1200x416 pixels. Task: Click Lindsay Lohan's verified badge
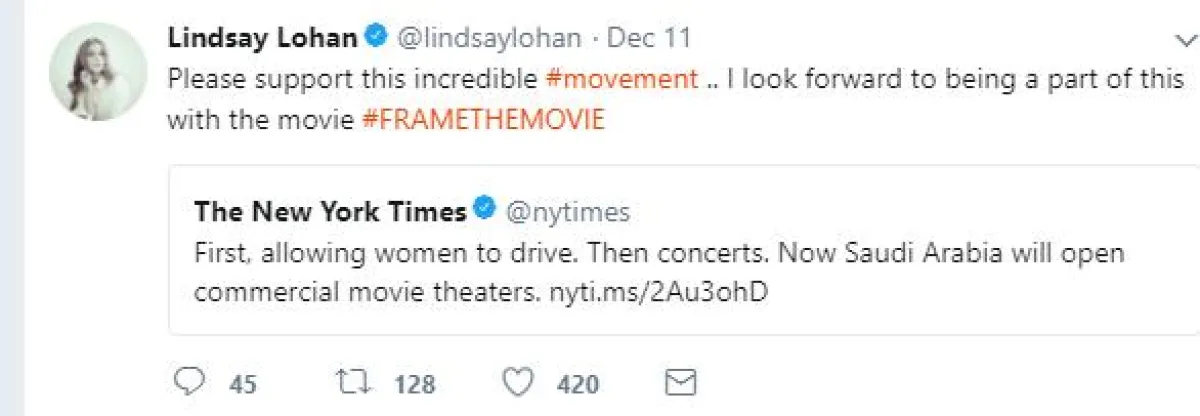coord(375,39)
